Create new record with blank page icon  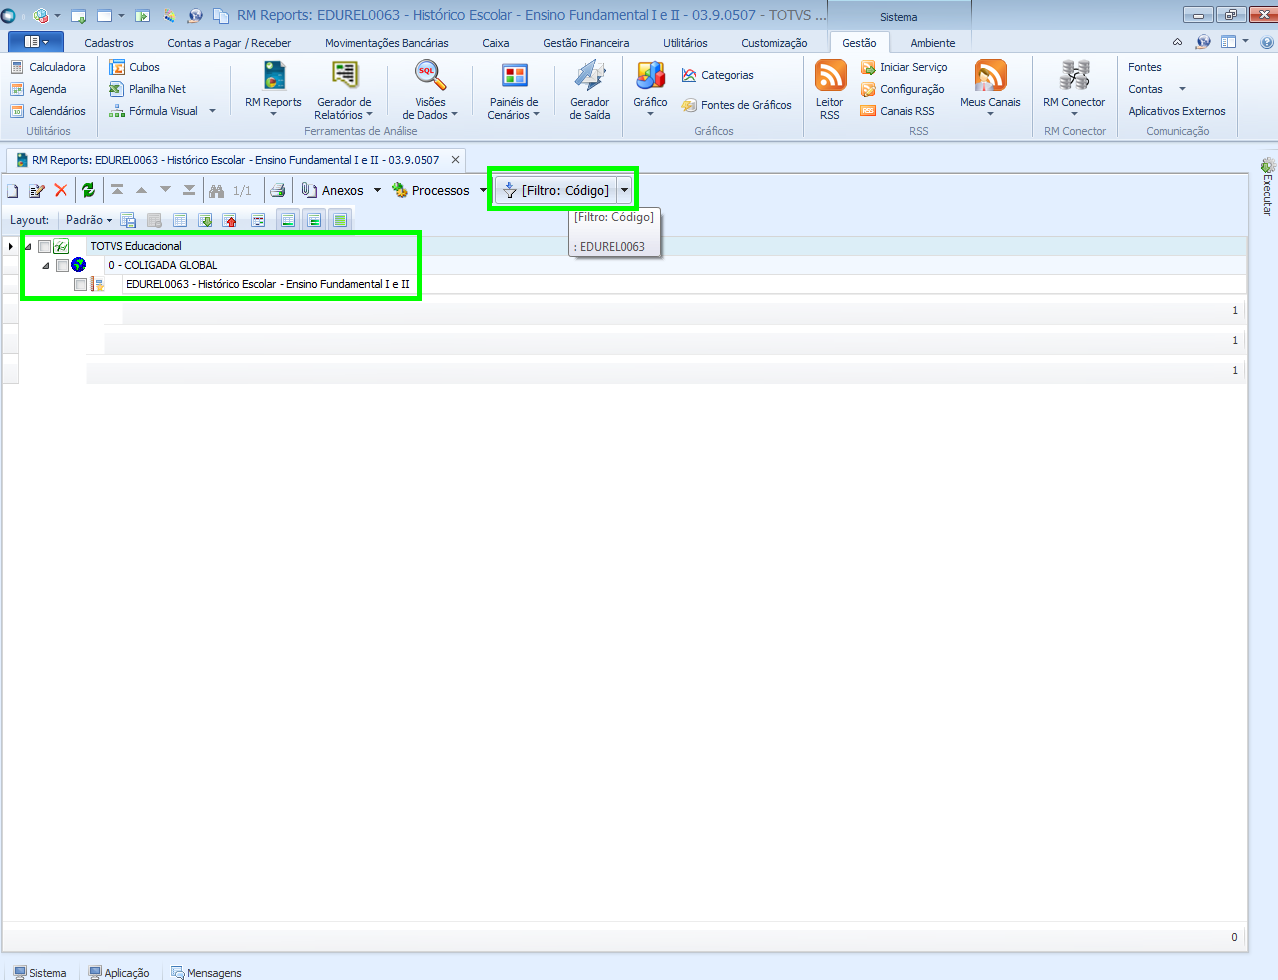(x=13, y=191)
